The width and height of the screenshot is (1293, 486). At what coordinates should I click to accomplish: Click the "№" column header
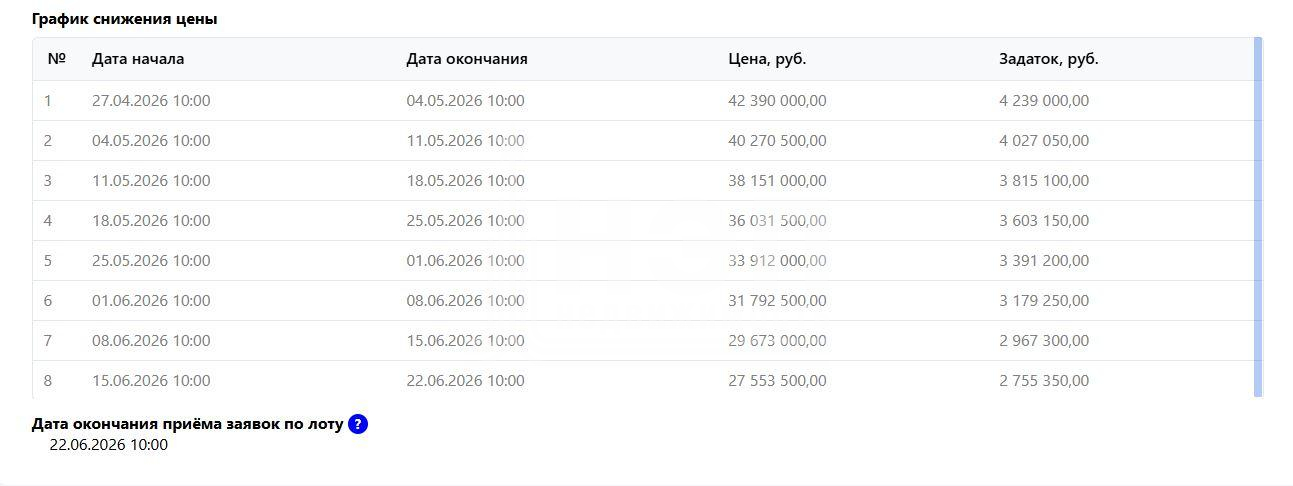click(x=56, y=59)
